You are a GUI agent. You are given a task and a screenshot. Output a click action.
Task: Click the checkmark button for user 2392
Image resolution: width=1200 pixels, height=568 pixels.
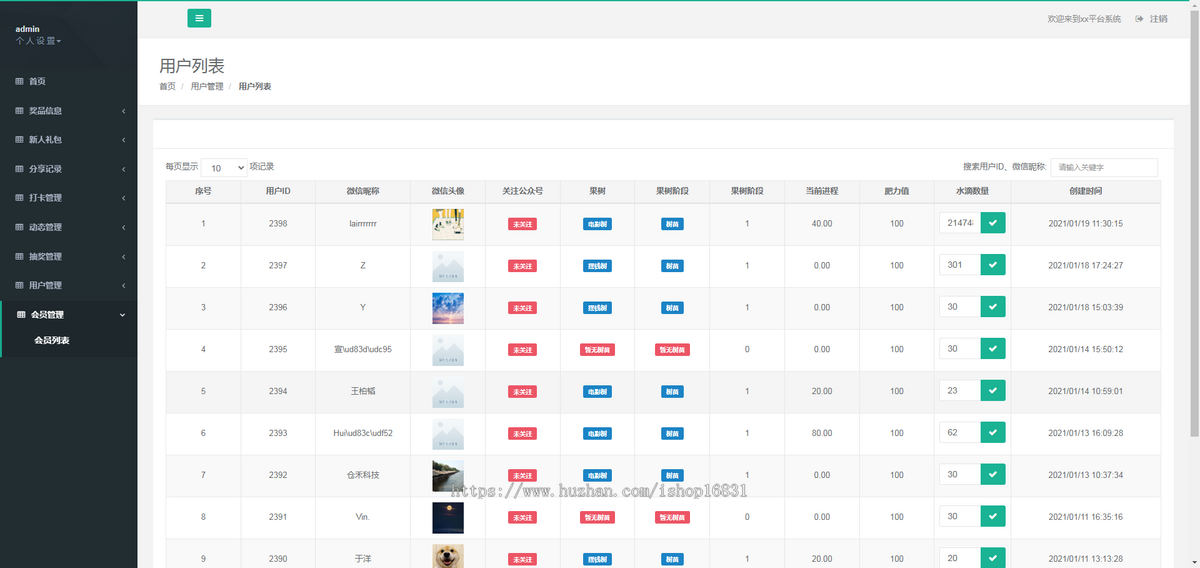coord(993,474)
